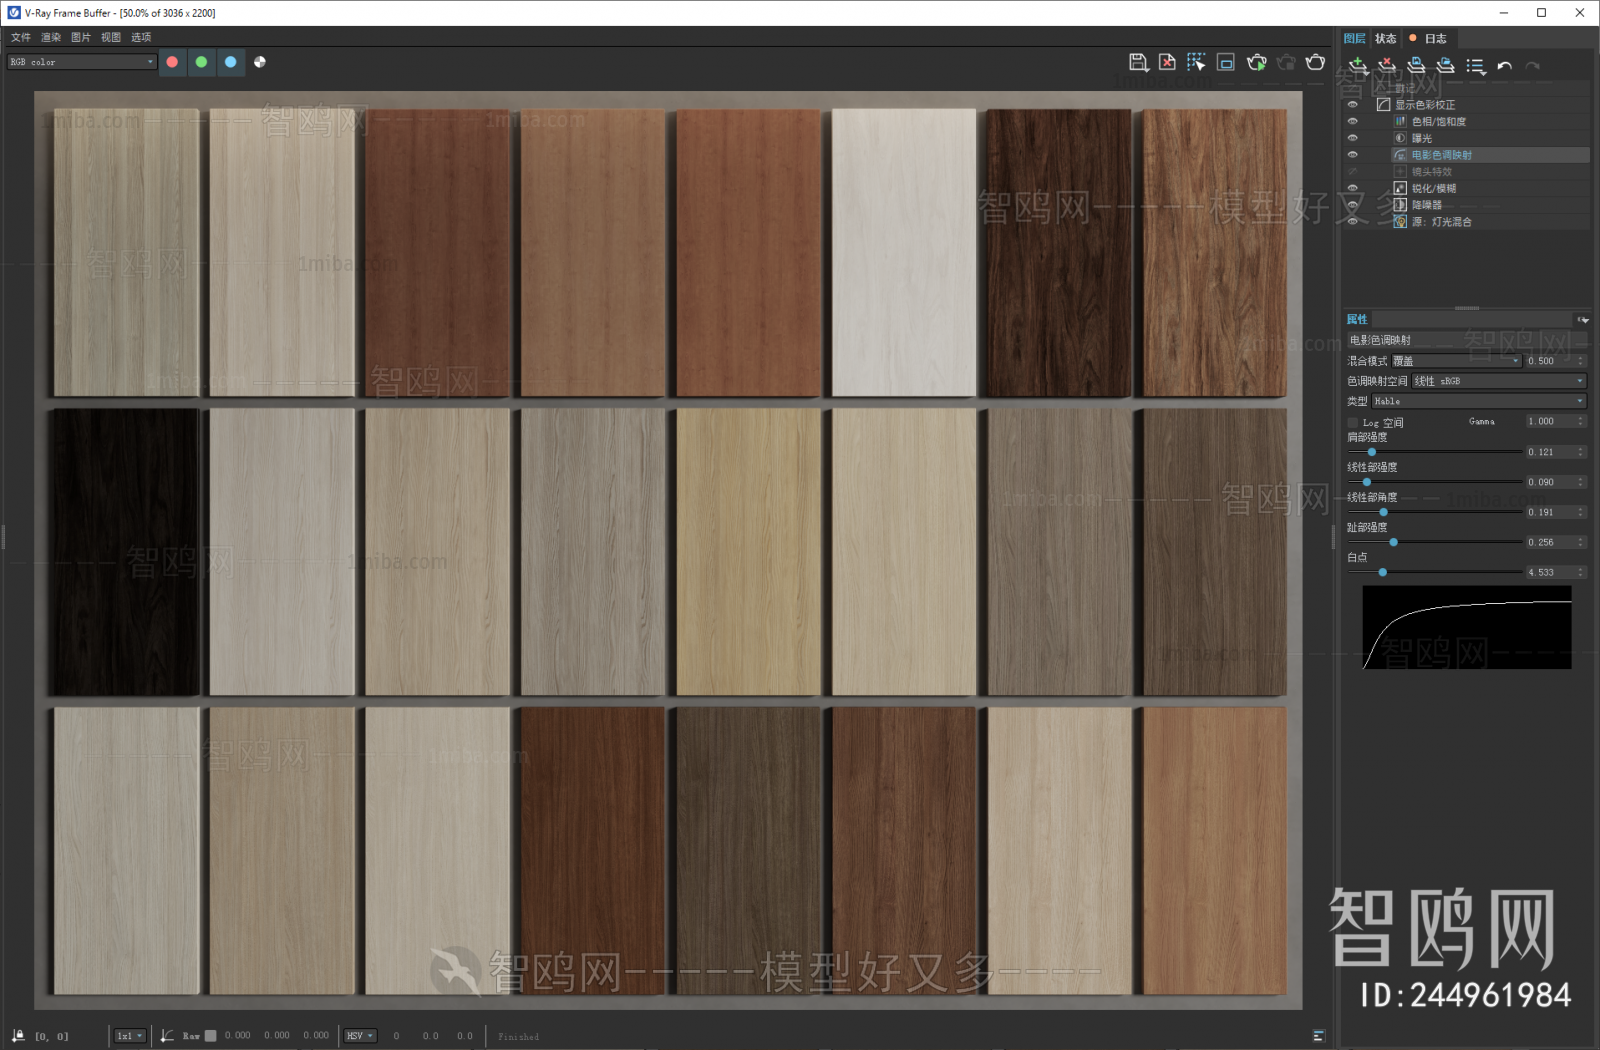Open the layer list options menu
Image resolution: width=1600 pixels, height=1050 pixels.
(1476, 66)
